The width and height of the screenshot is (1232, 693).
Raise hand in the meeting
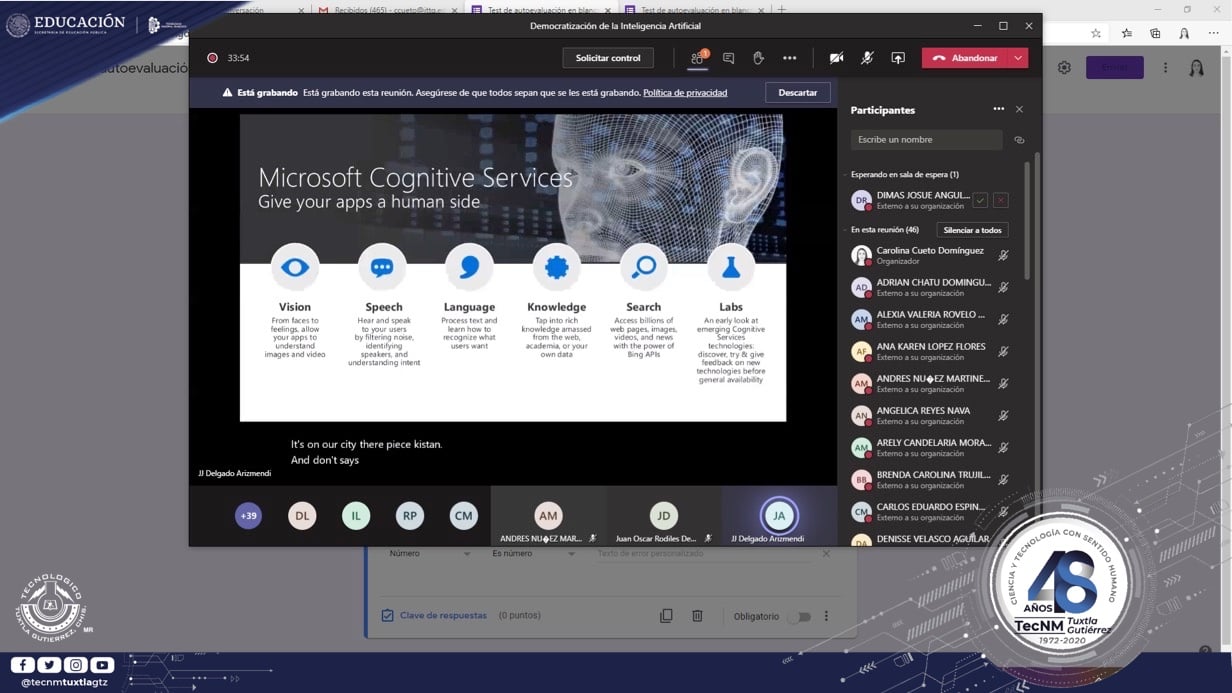pos(758,58)
